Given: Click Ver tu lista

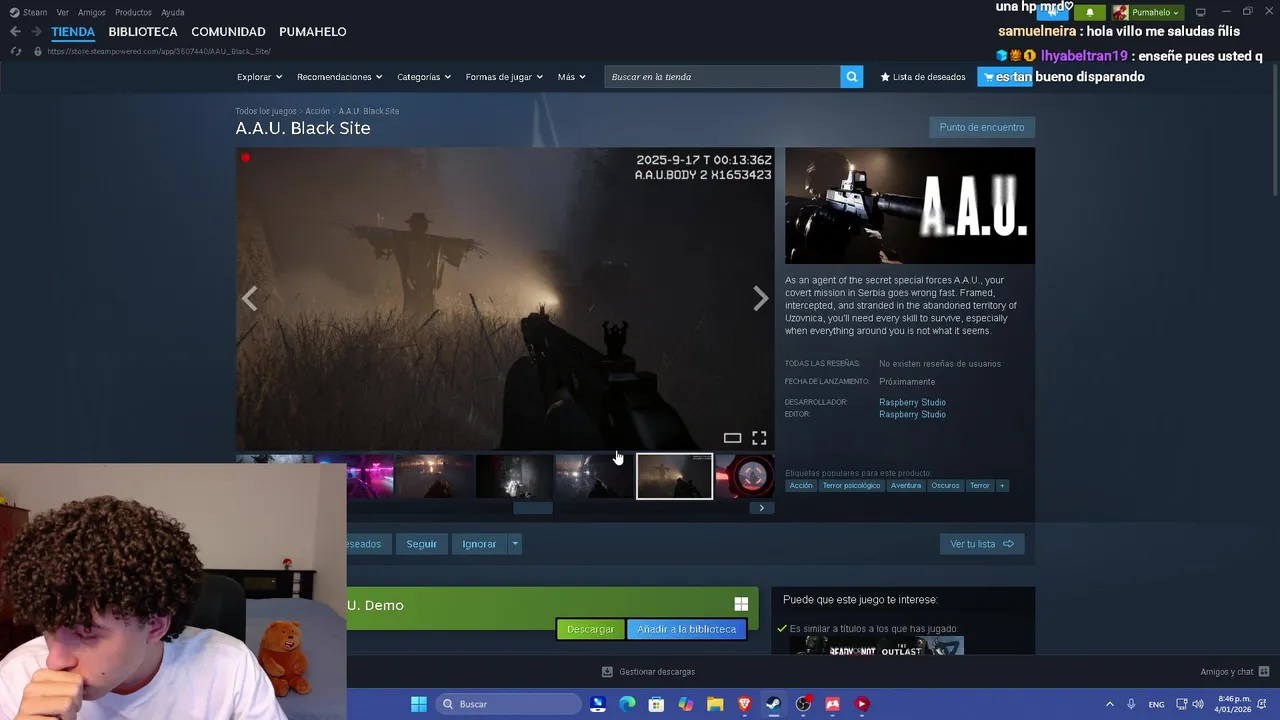Looking at the screenshot, I should (982, 544).
